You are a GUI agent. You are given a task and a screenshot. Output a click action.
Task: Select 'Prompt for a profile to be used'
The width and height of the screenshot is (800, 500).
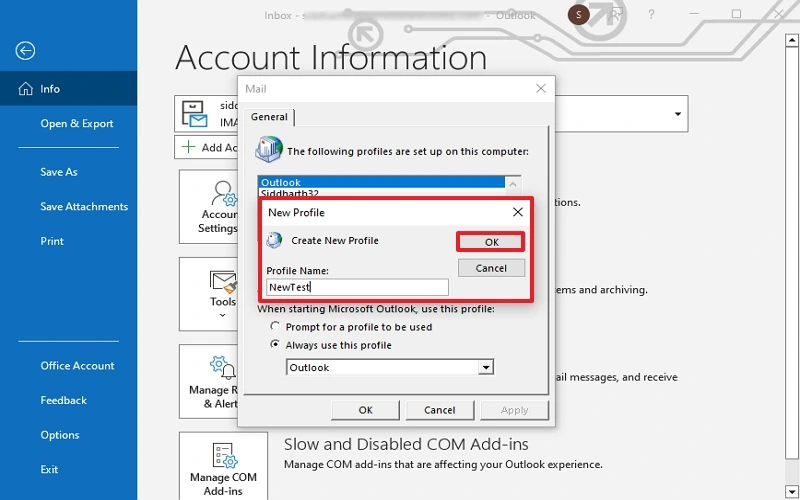coord(275,327)
